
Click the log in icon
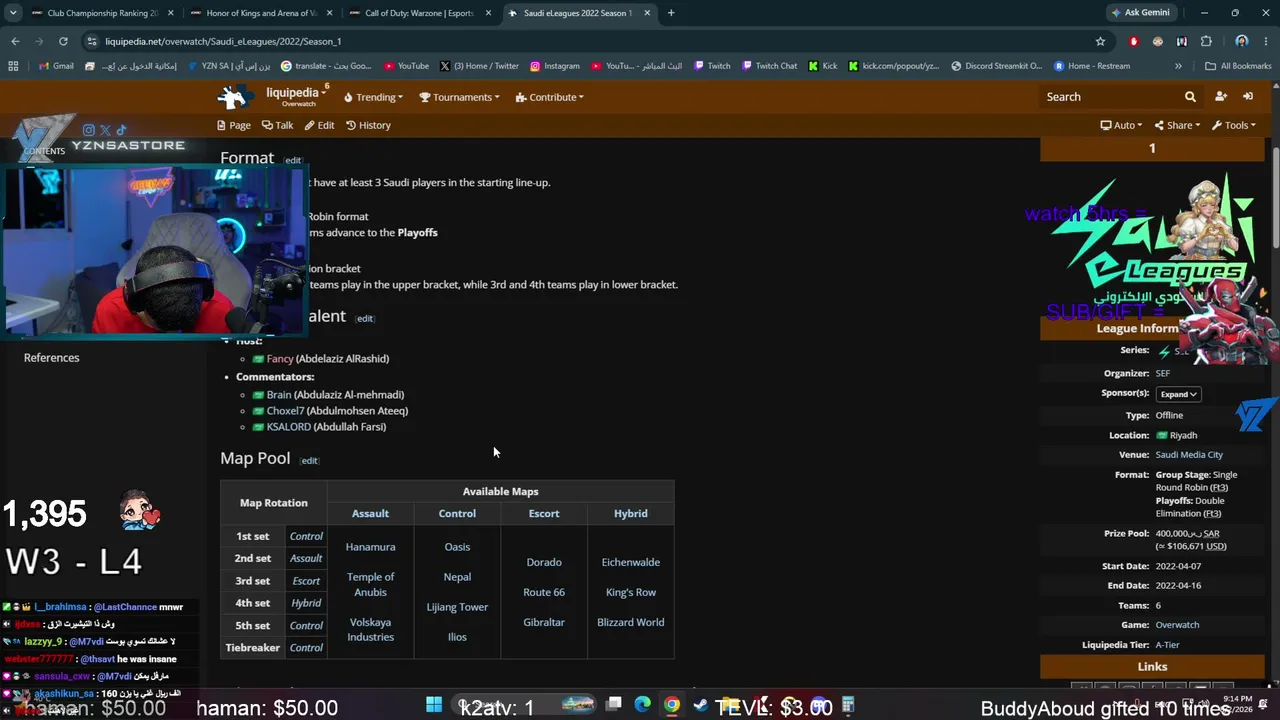tap(1248, 97)
